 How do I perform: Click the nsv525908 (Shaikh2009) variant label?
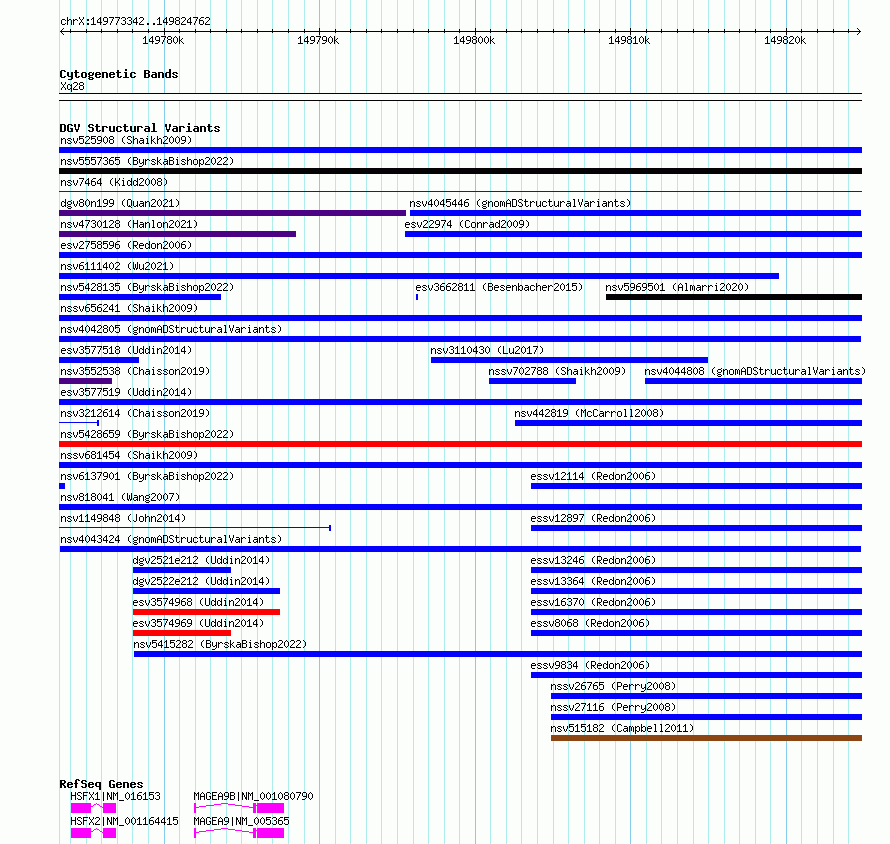pyautogui.click(x=126, y=140)
